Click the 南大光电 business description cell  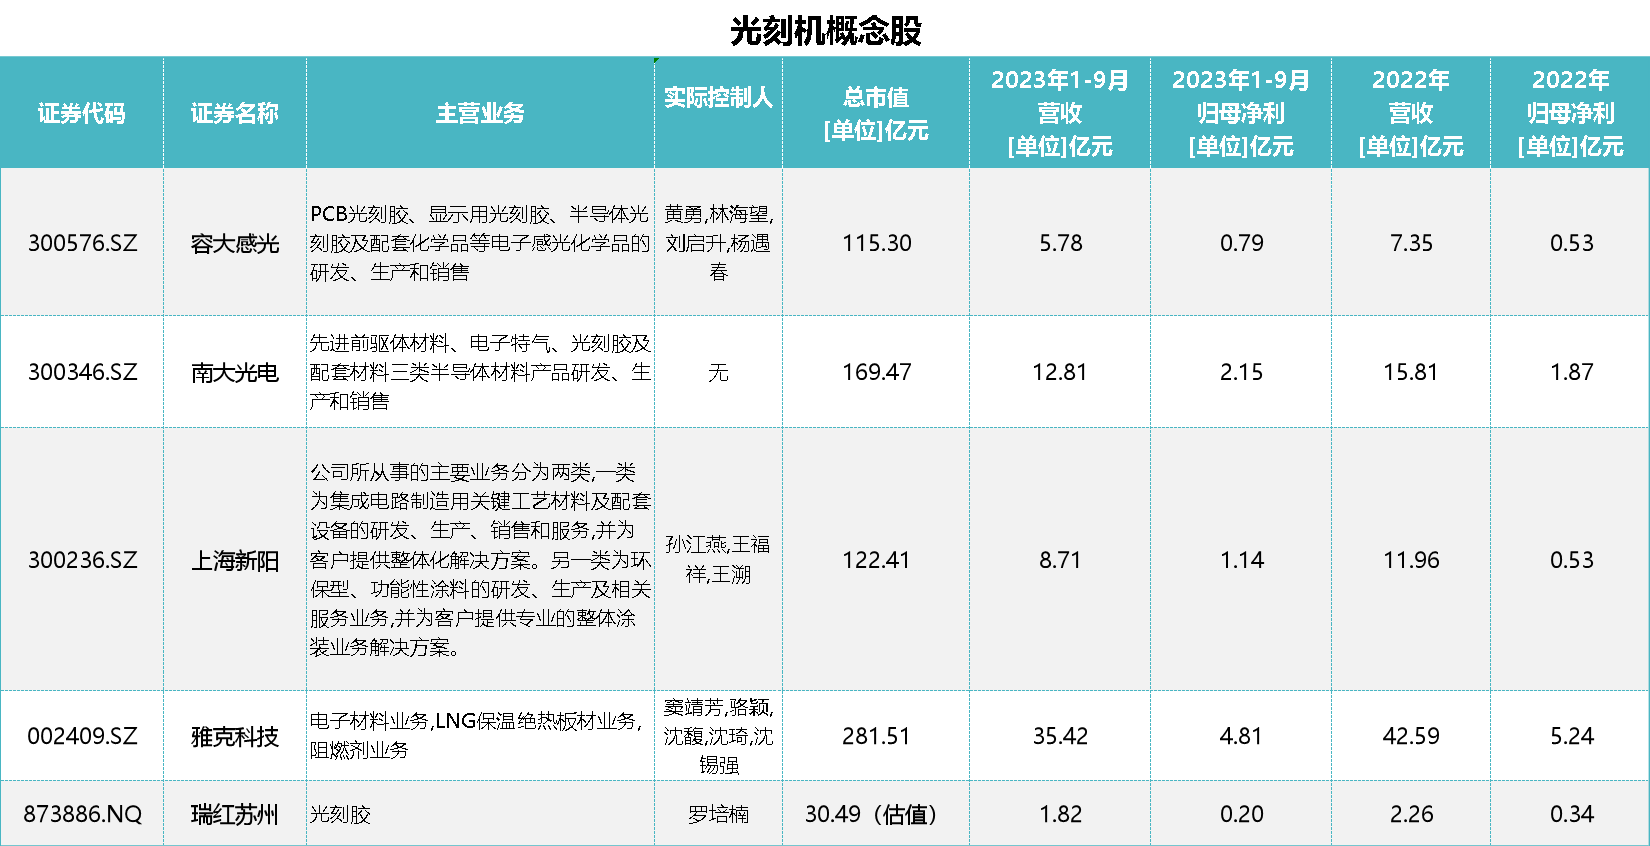tap(480, 372)
